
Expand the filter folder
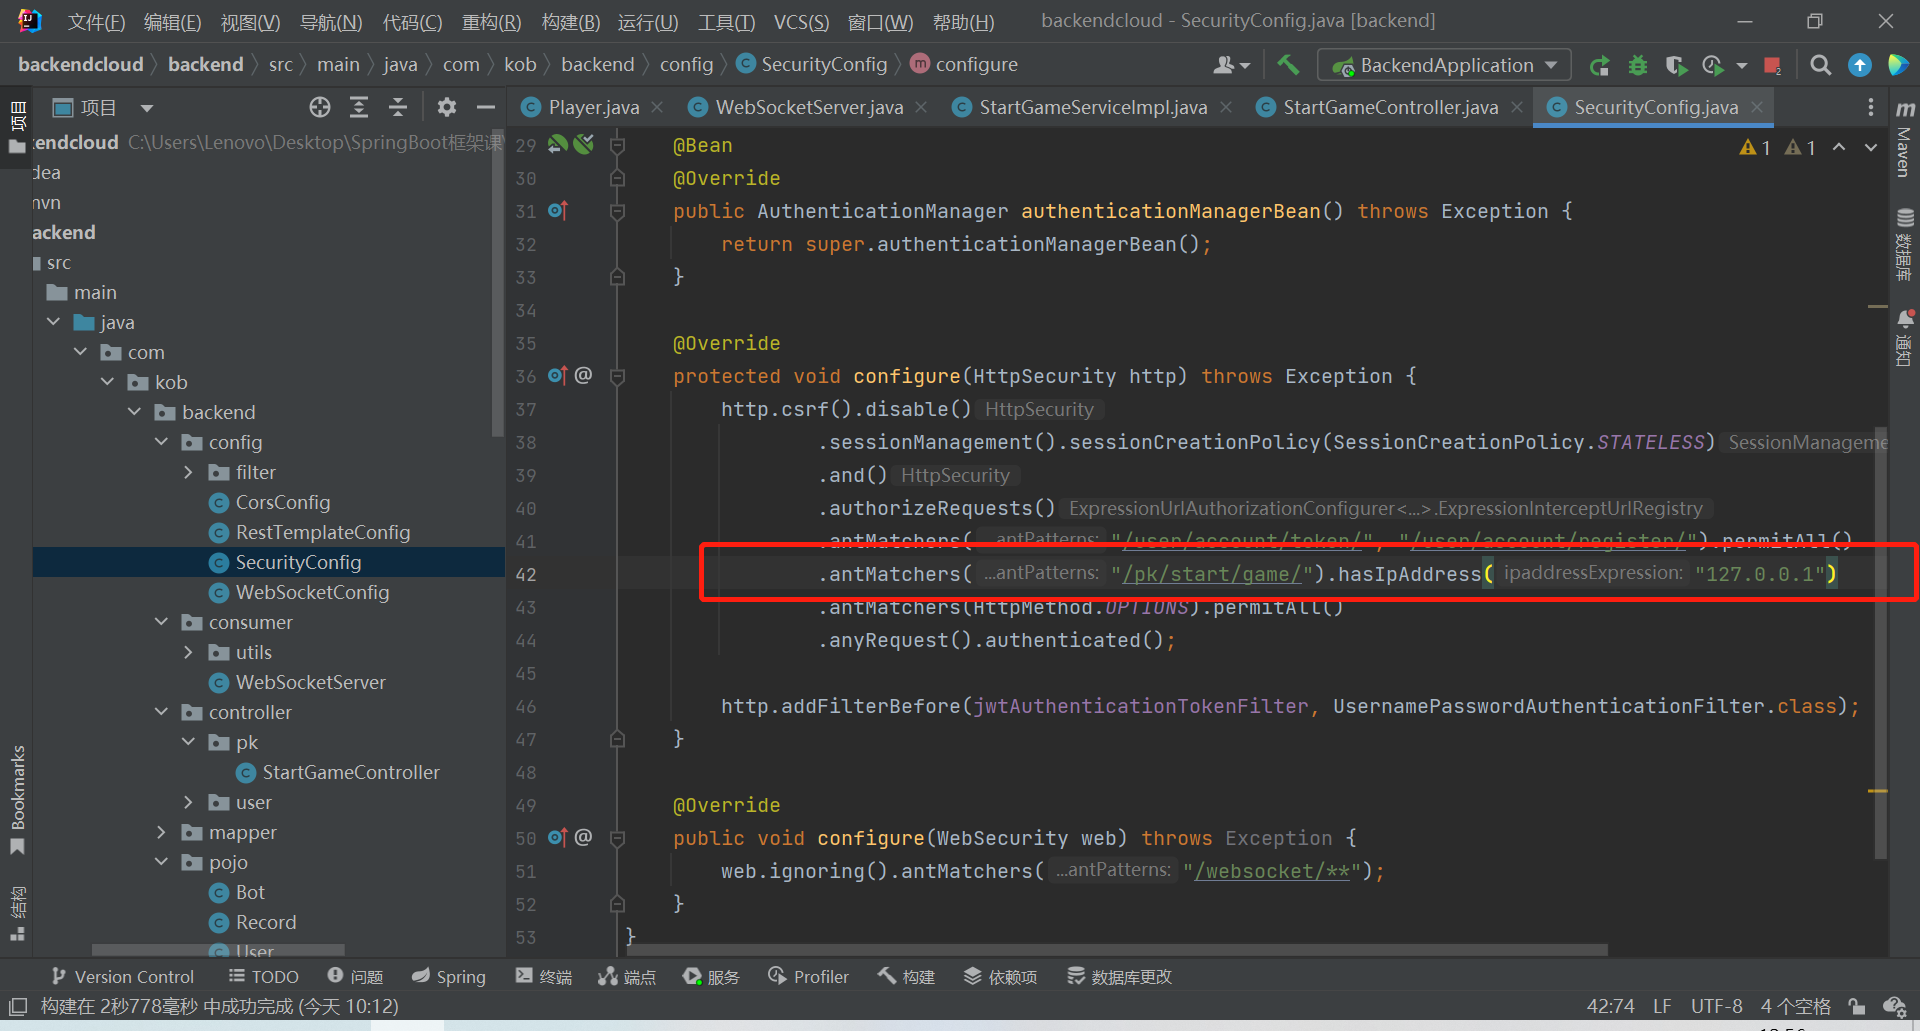pos(188,472)
